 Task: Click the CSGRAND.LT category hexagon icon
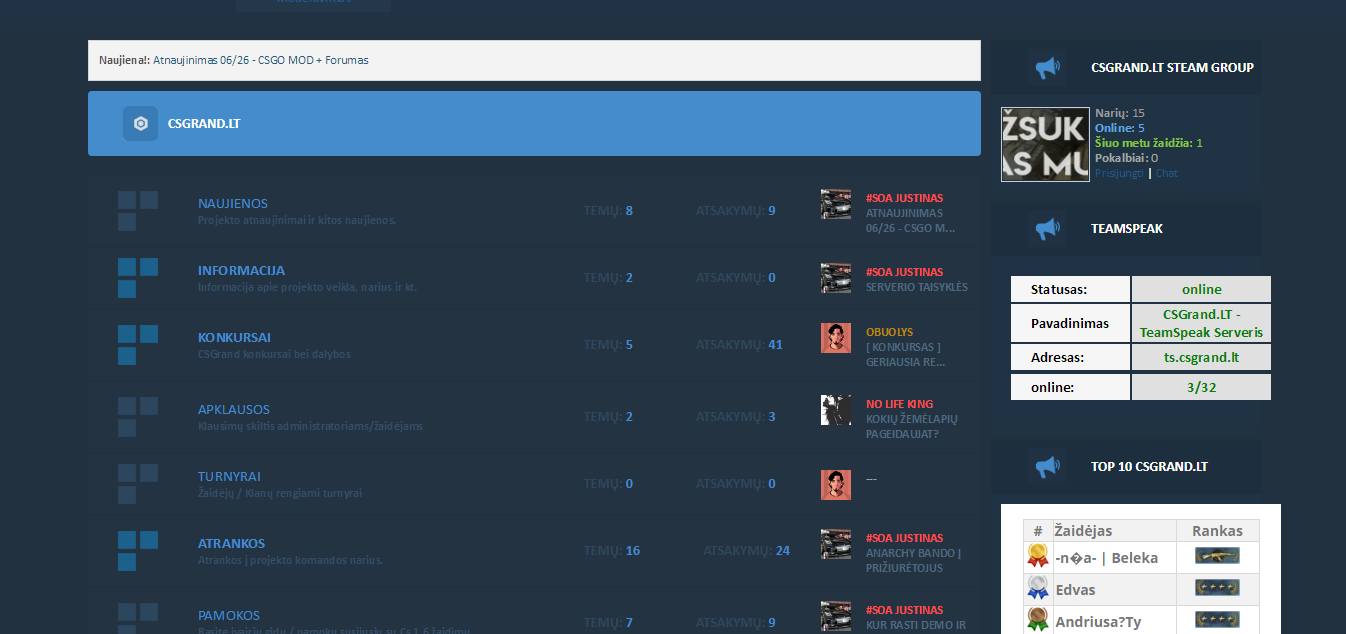pos(140,124)
